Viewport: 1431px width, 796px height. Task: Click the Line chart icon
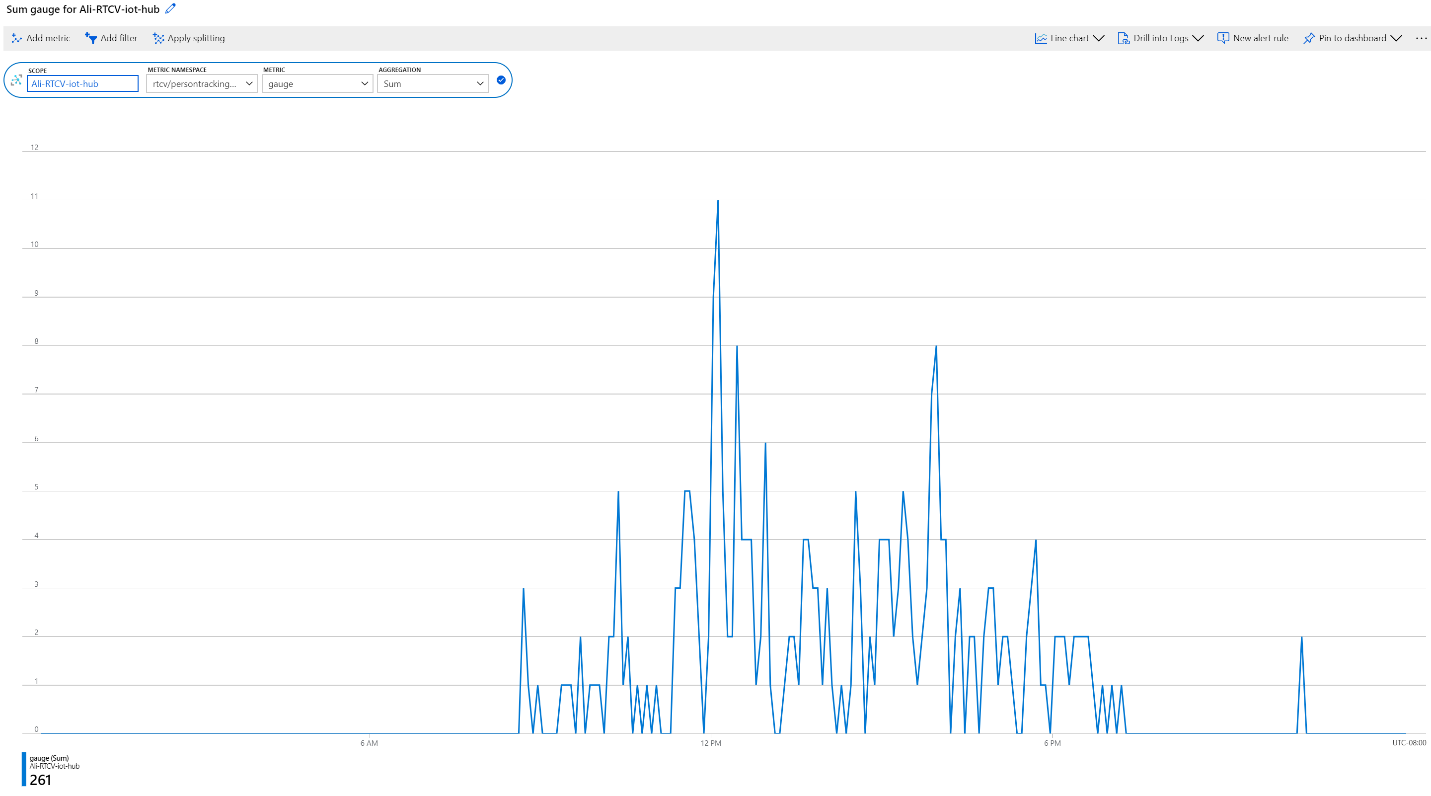click(1041, 38)
